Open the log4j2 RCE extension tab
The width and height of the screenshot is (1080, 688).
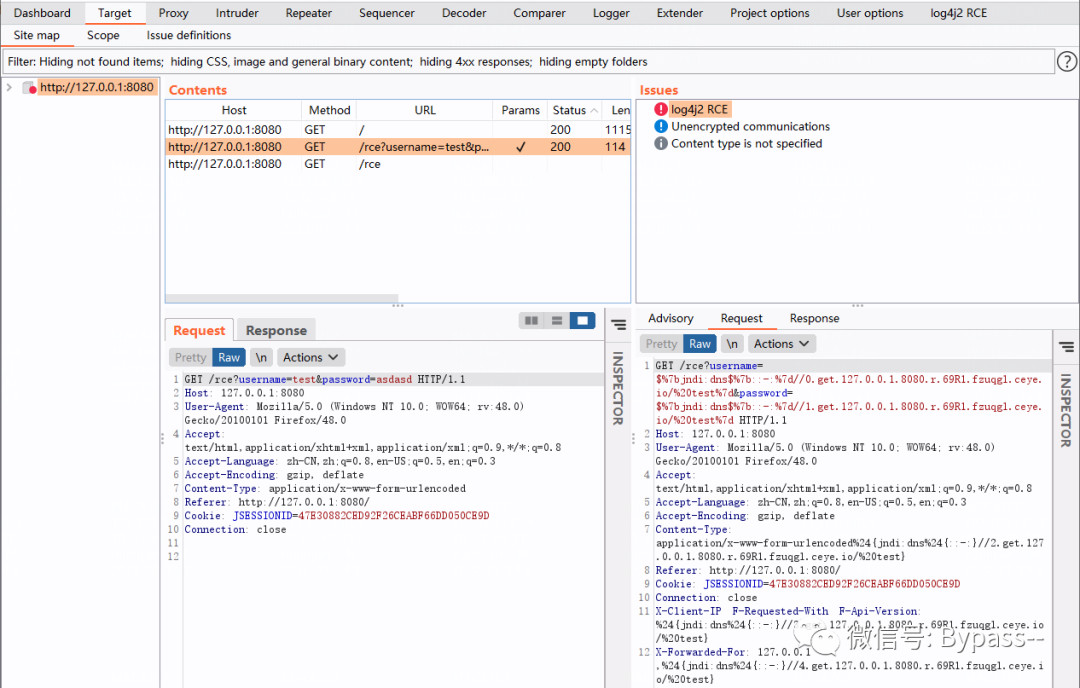[x=958, y=13]
